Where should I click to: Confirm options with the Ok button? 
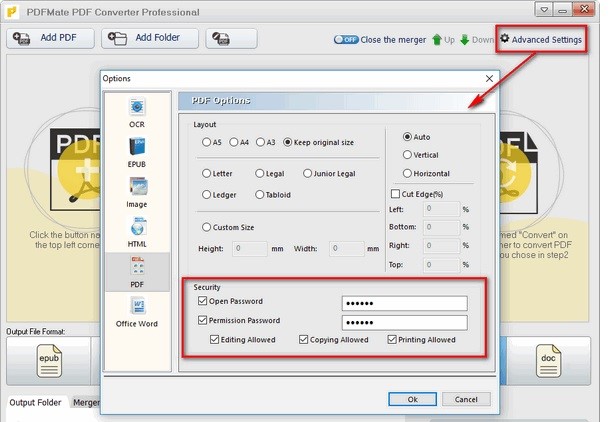pyautogui.click(x=413, y=399)
